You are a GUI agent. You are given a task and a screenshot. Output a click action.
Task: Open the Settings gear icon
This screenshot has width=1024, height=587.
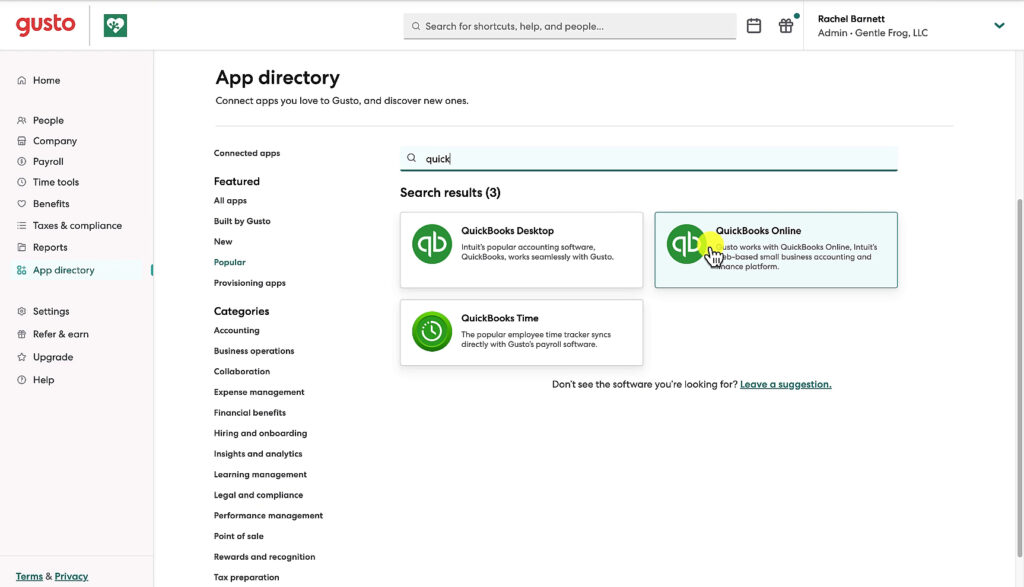click(20, 310)
